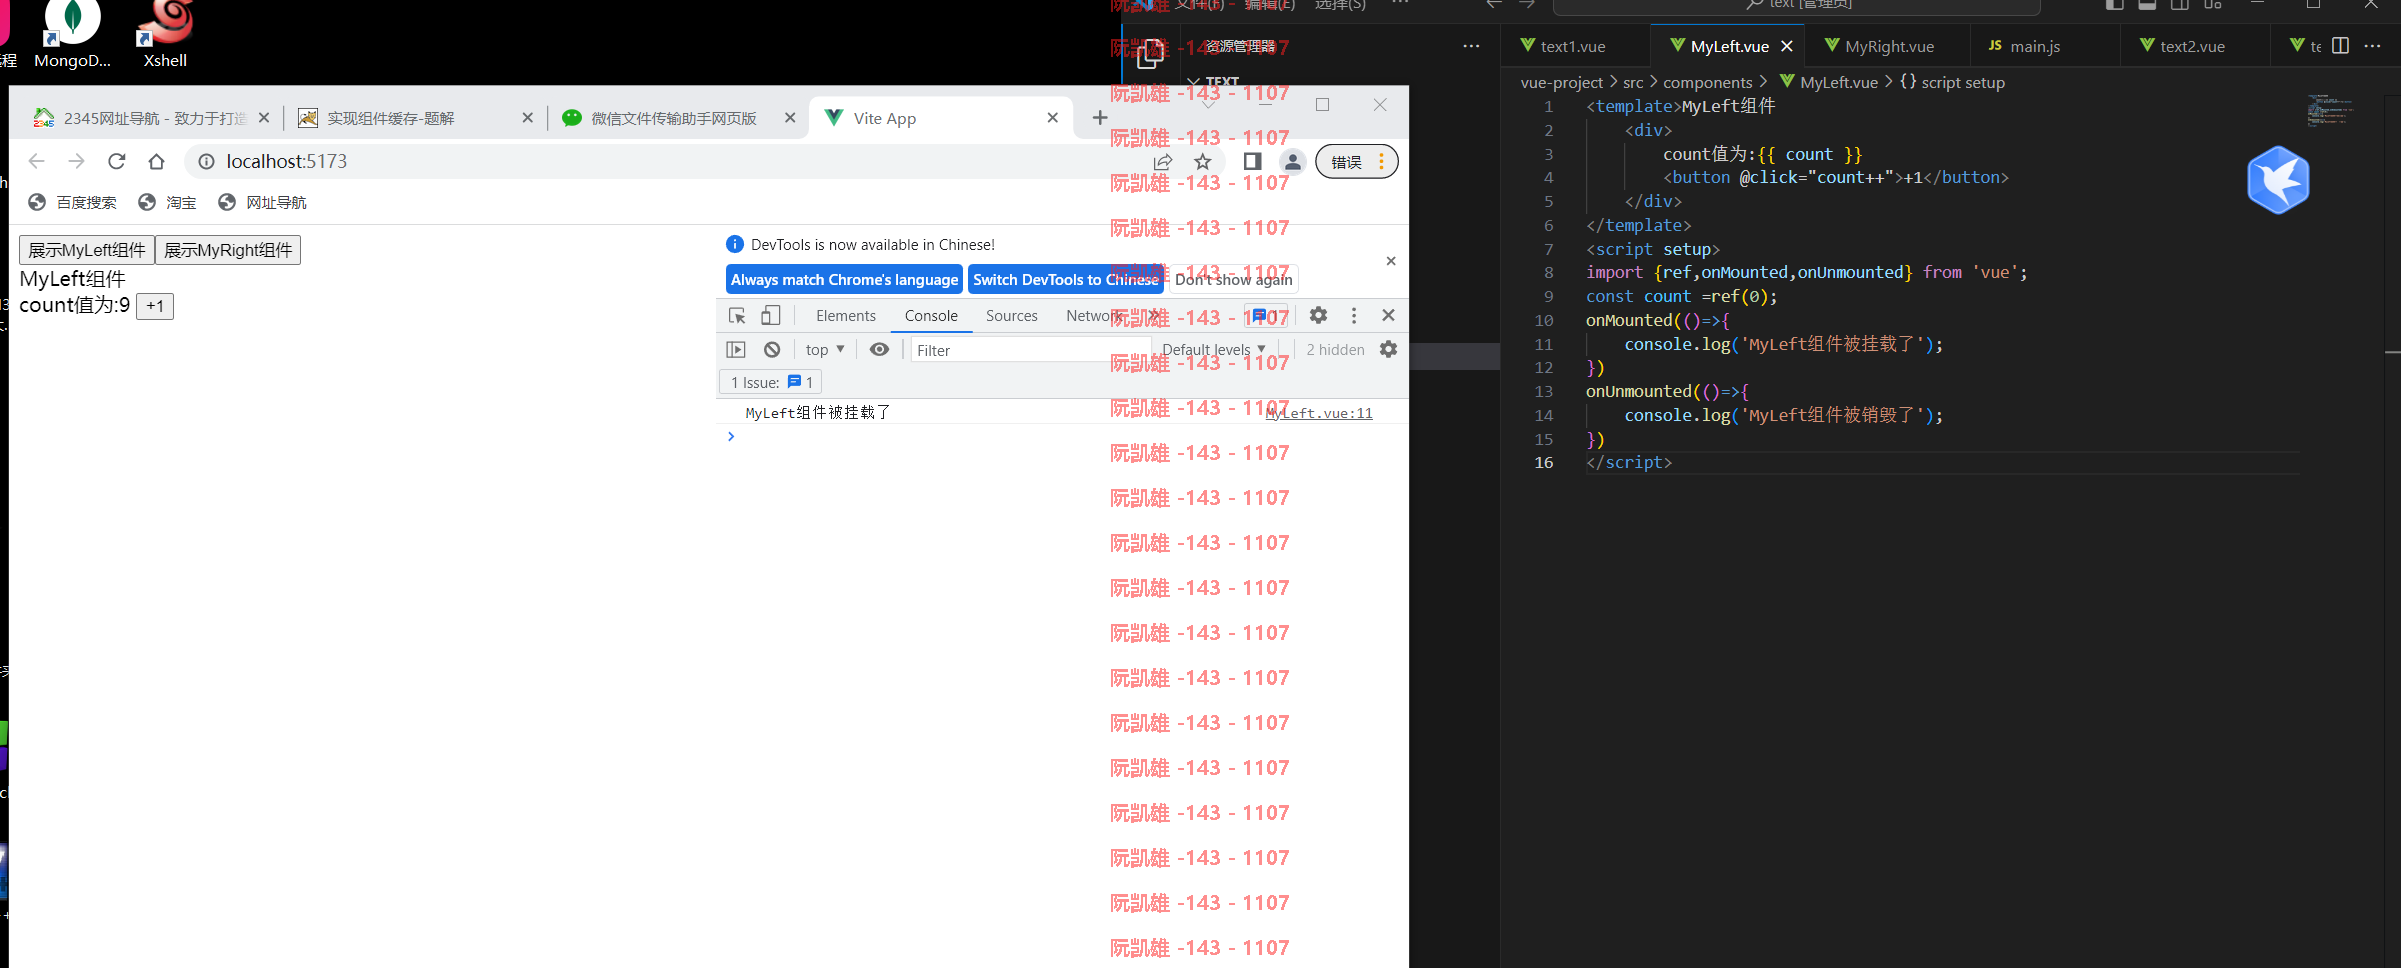Open the Chrome profile avatar
This screenshot has width=2401, height=968.
click(1292, 161)
